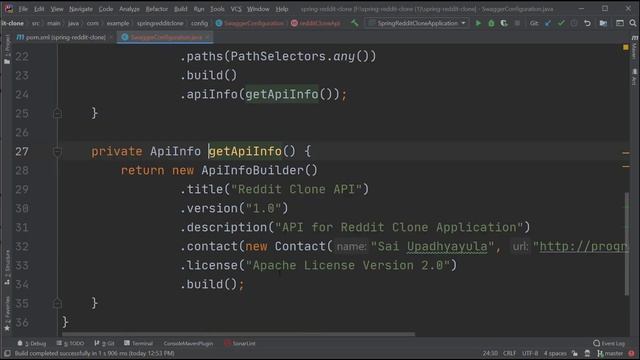This screenshot has height=360, width=640.
Task: Click the "Reddit Clone API" string on line 29
Action: coord(296,189)
